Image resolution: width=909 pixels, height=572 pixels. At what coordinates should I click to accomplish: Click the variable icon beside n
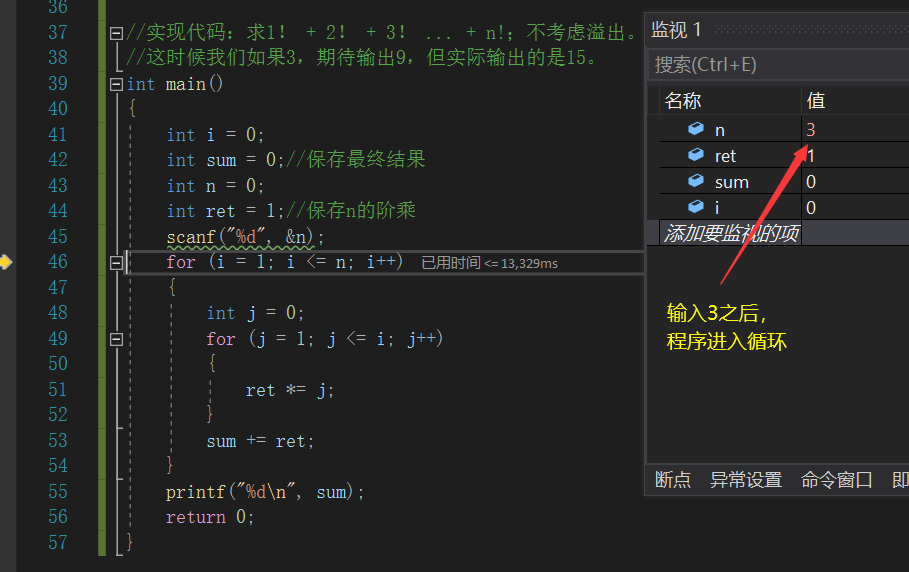(696, 129)
